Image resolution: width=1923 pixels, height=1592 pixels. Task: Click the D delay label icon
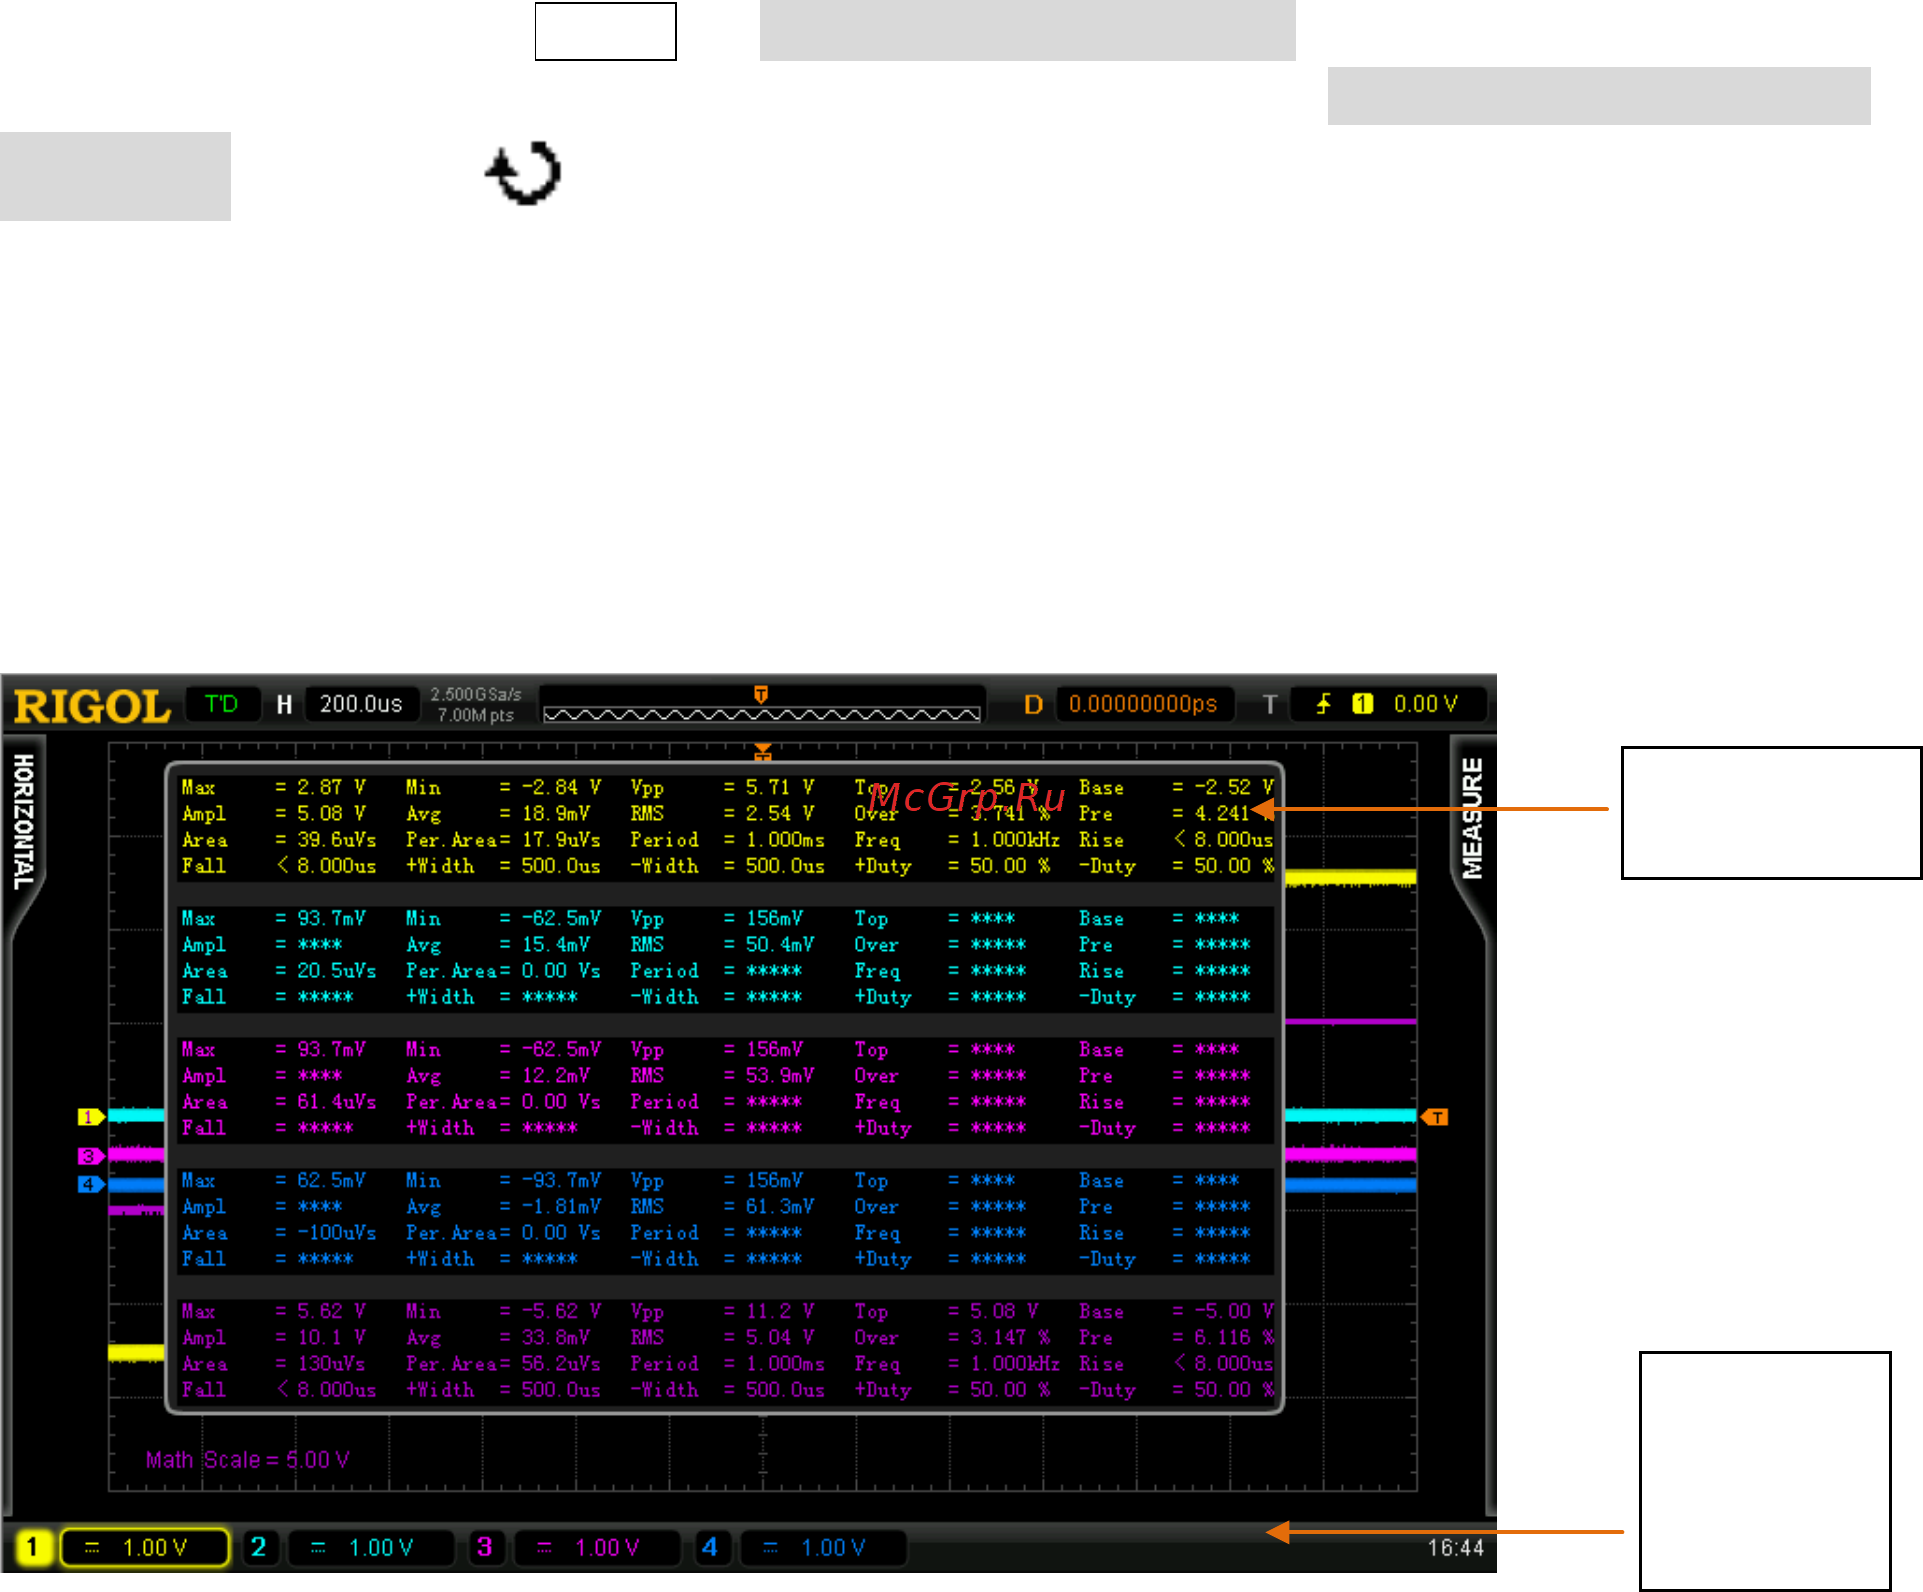(1034, 705)
